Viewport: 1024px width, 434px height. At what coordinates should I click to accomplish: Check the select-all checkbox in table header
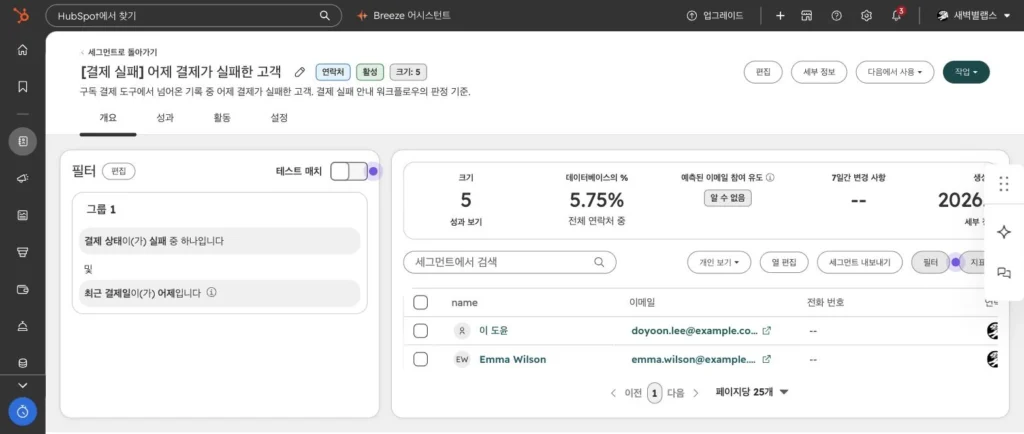pyautogui.click(x=421, y=303)
